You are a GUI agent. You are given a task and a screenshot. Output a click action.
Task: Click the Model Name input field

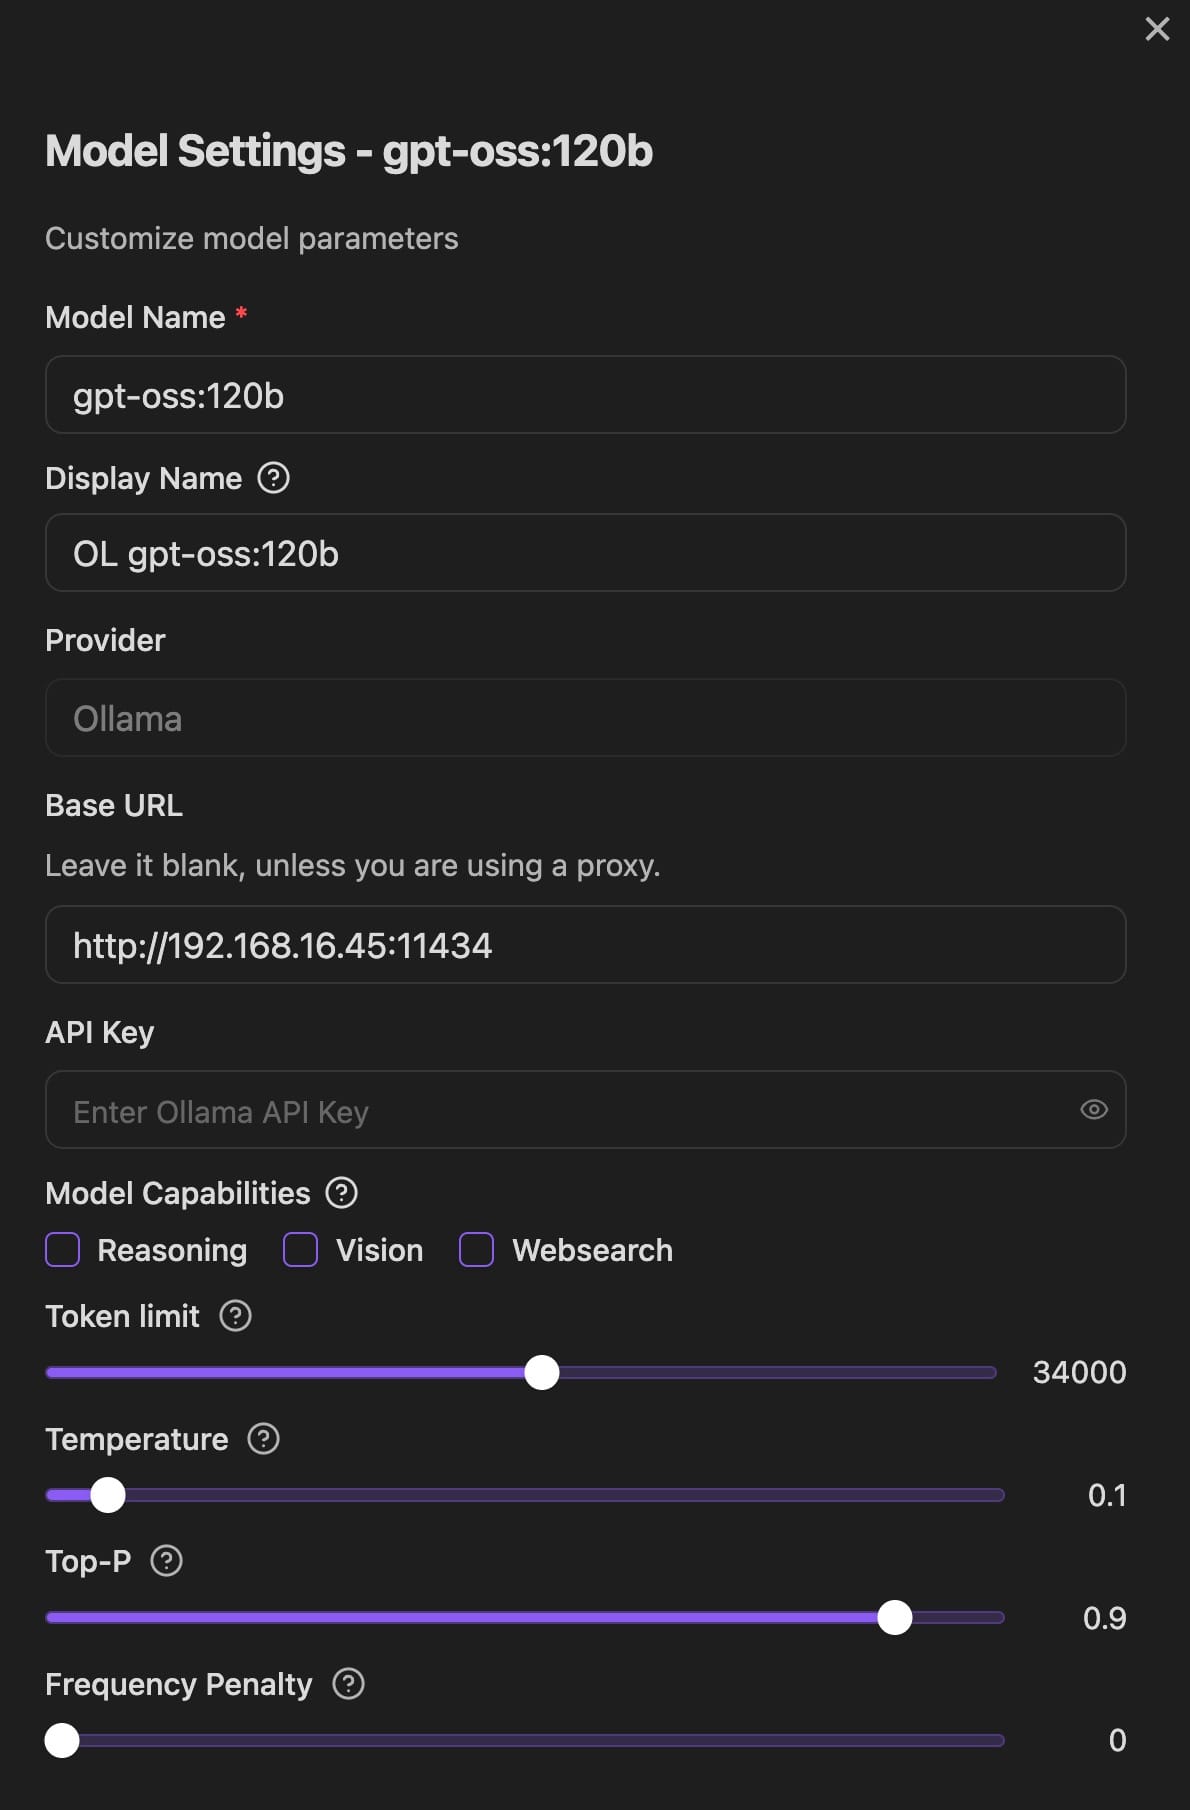coord(586,395)
